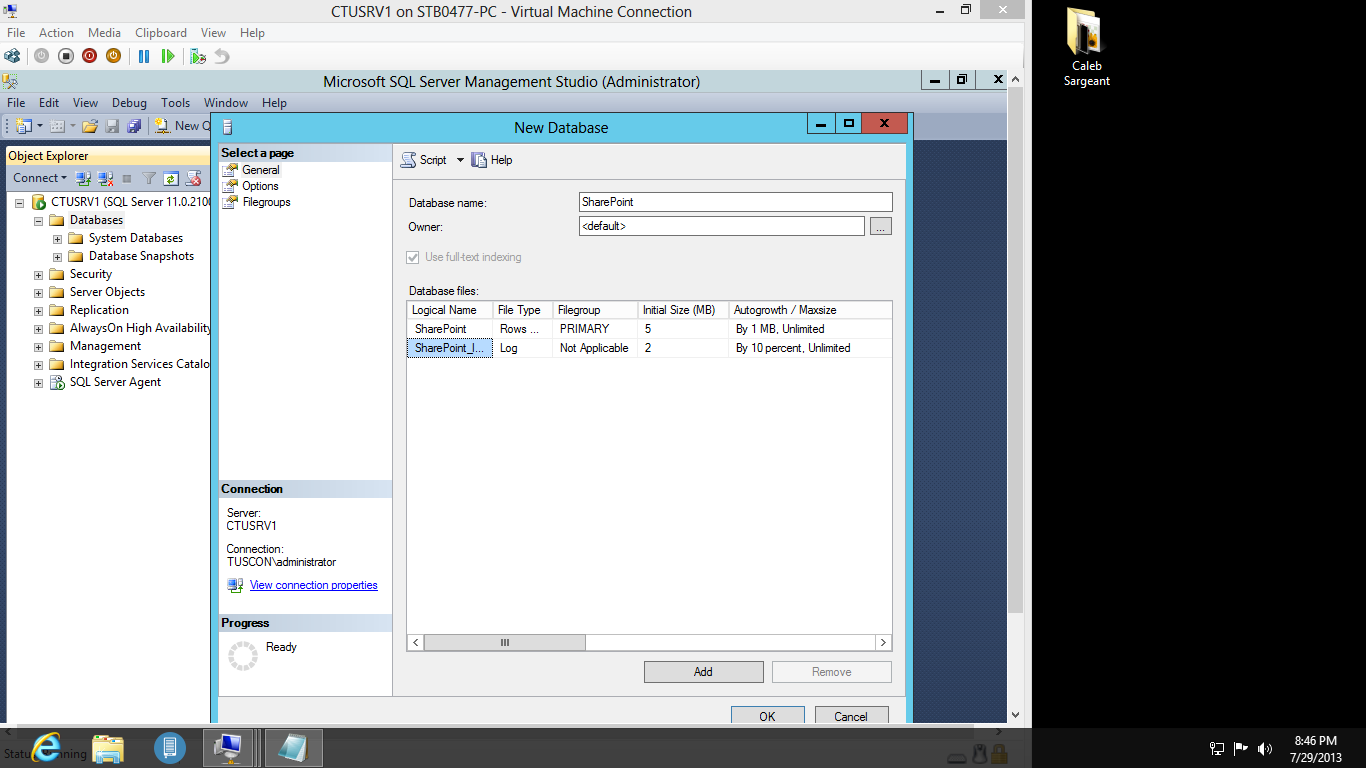The width and height of the screenshot is (1366, 768).
Task: Click the Autogrowth / Maxsize column header
Action: 810,310
